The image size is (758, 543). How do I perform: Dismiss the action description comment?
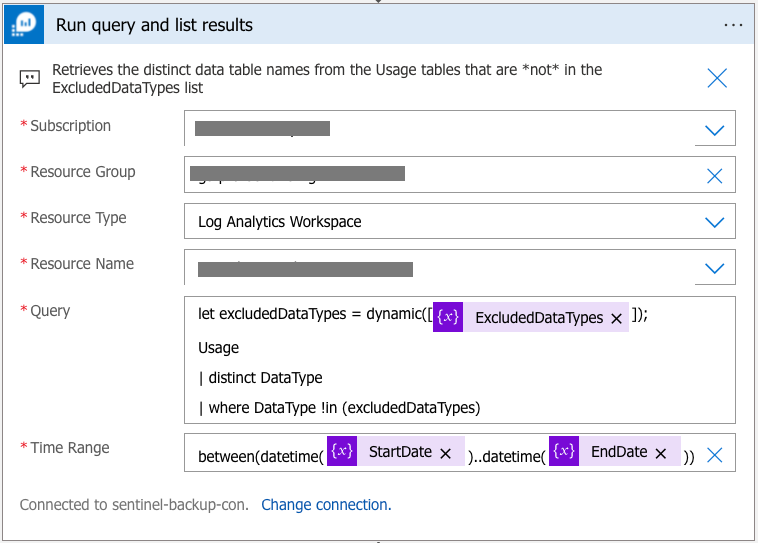coord(717,79)
